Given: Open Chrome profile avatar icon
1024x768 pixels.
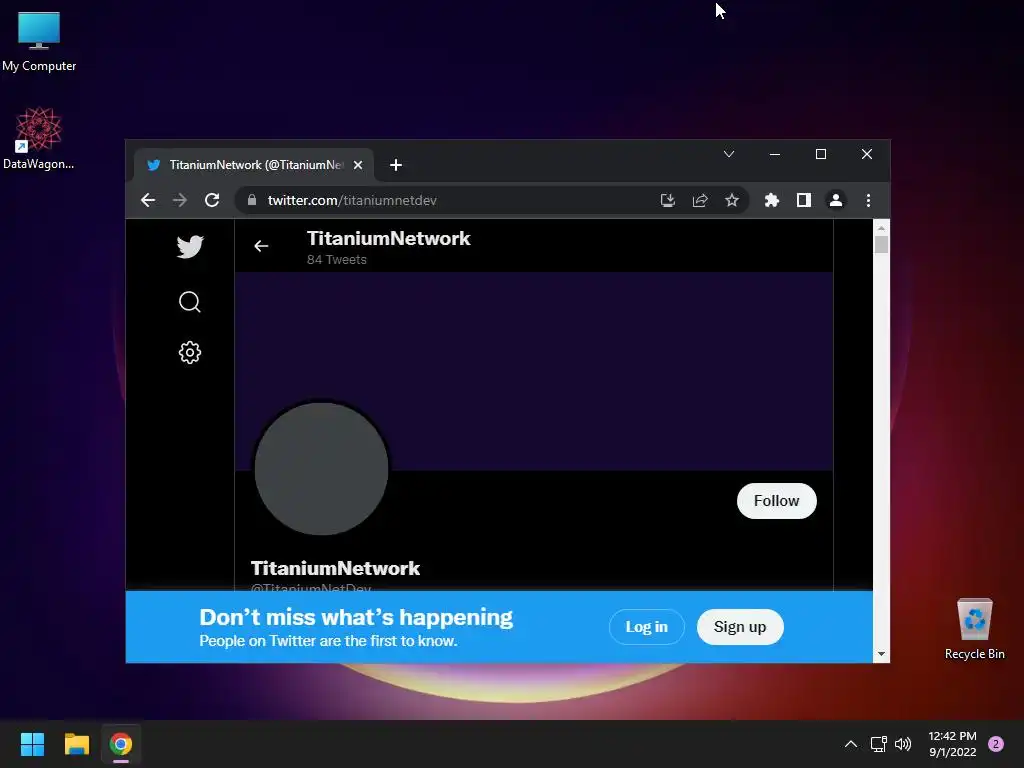Looking at the screenshot, I should click(836, 200).
